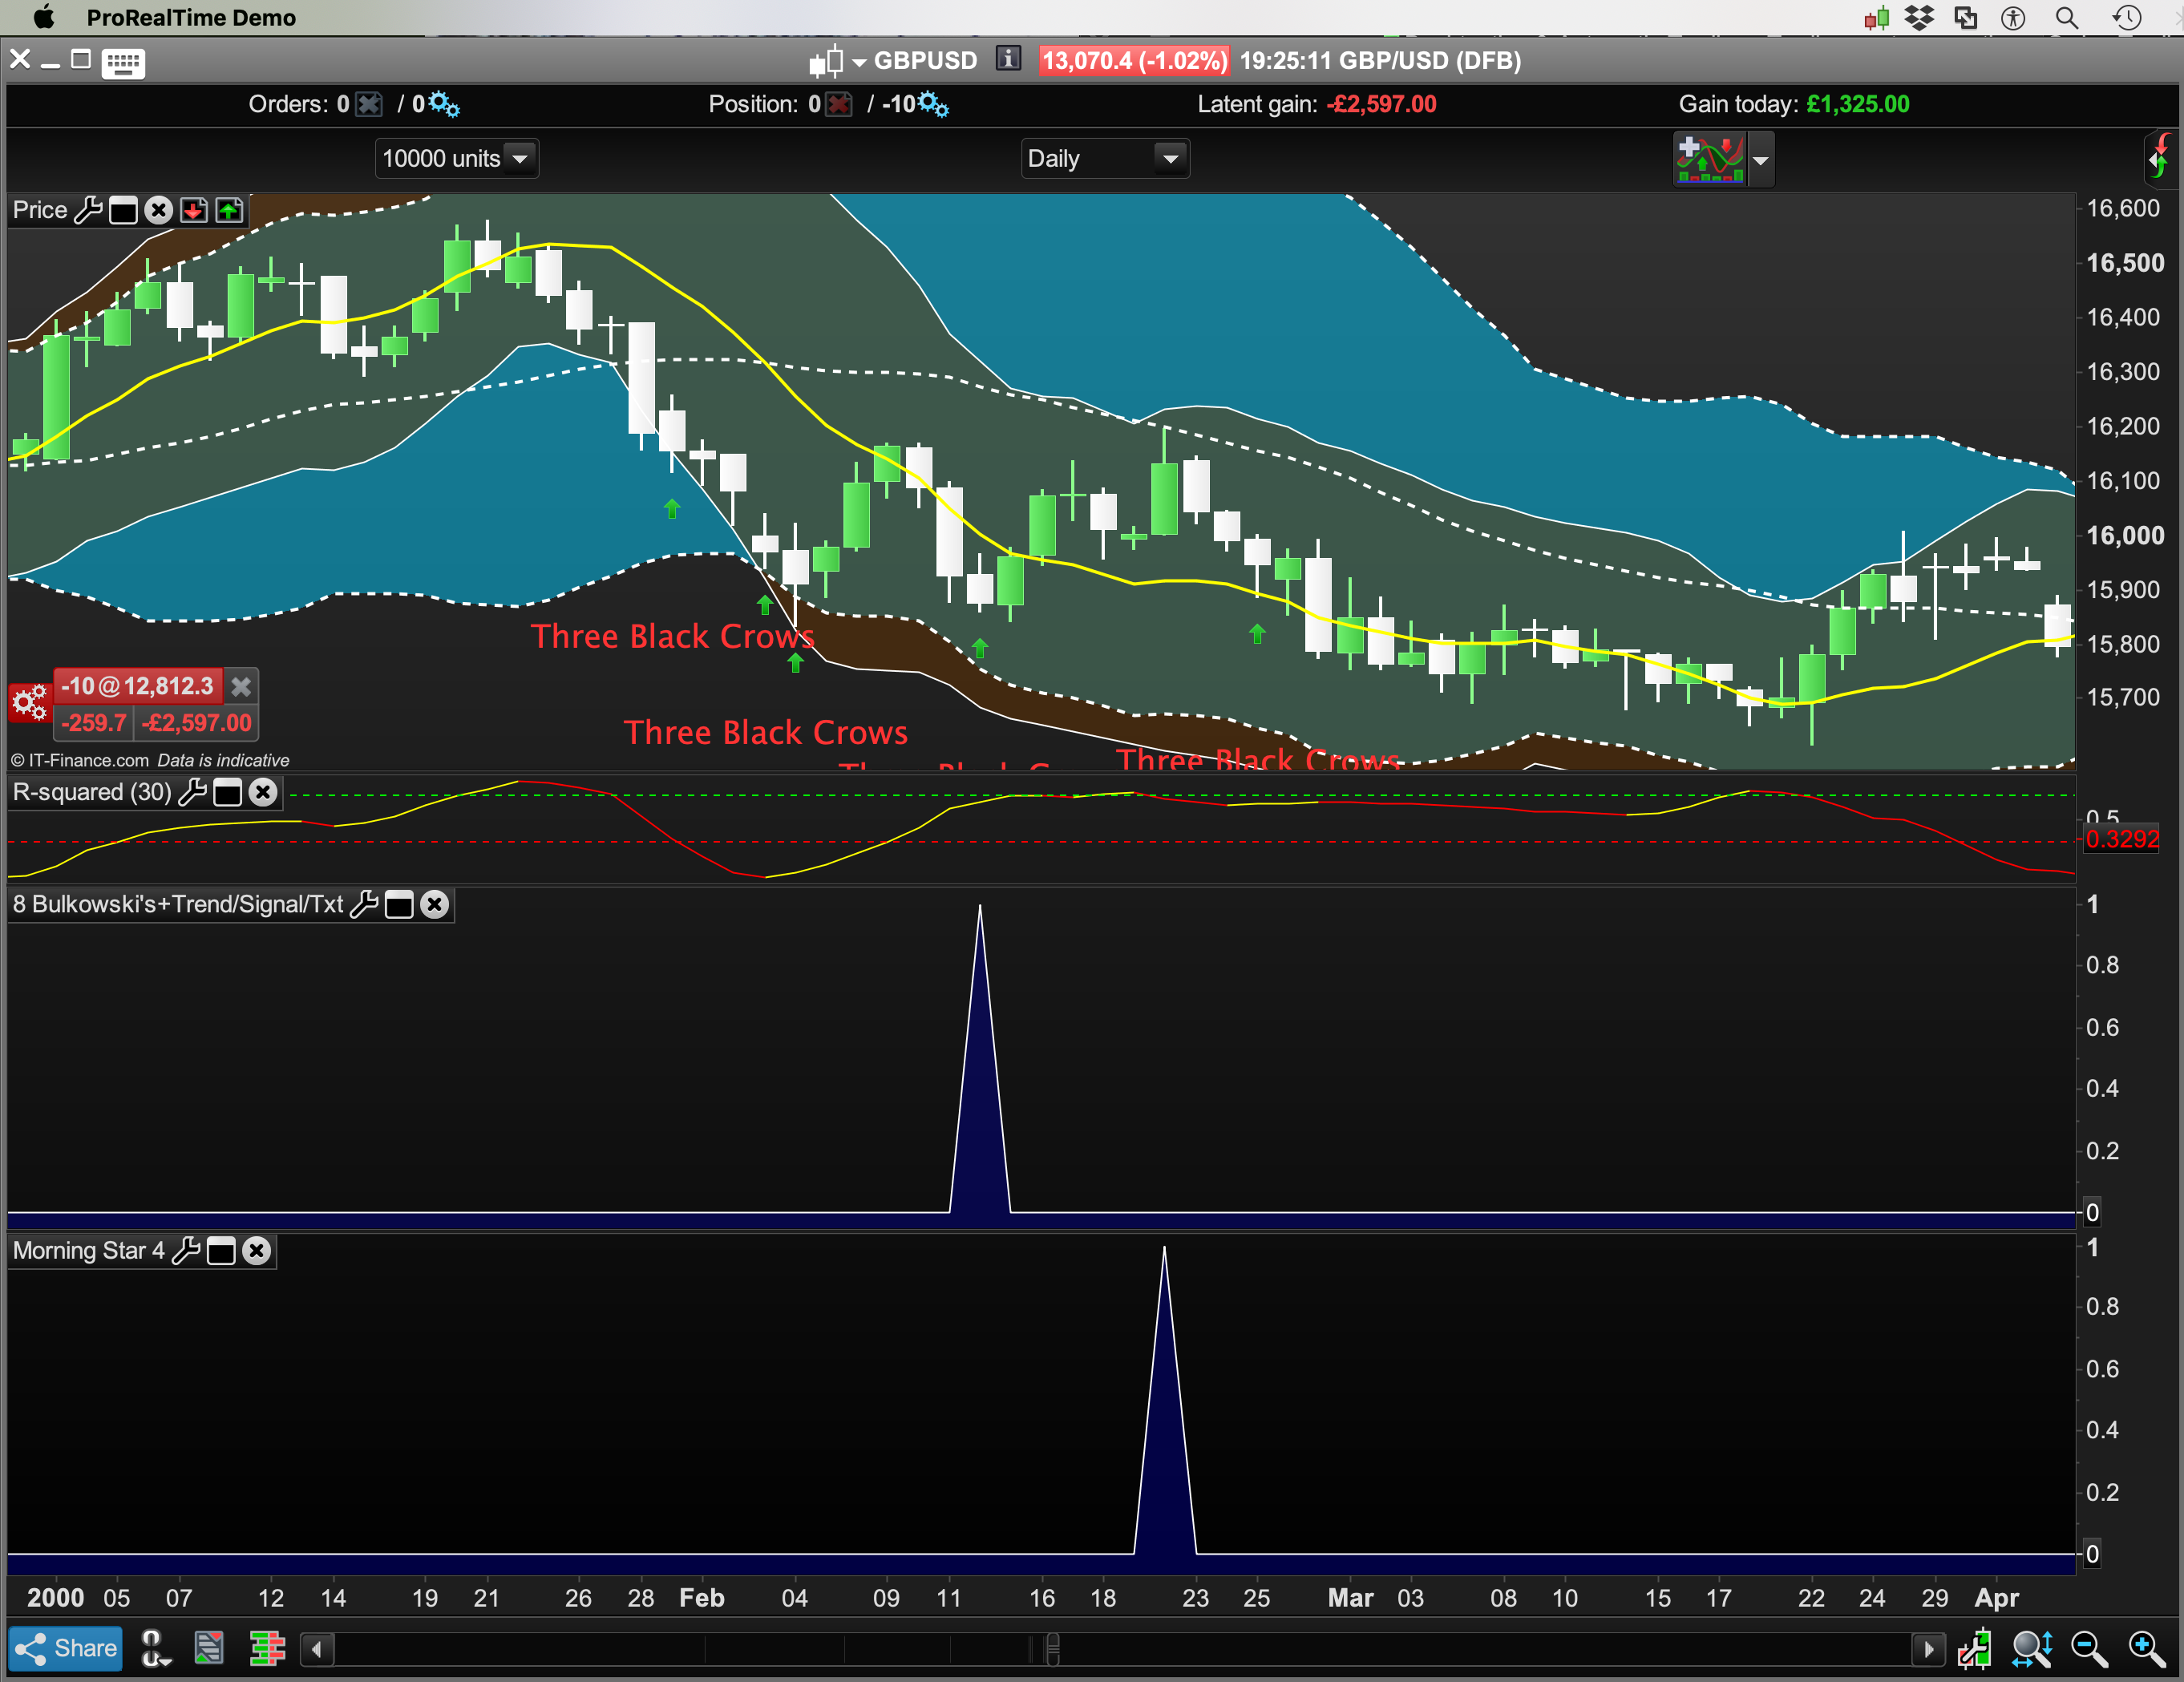Open the orders settings gears icon
The height and width of the screenshot is (1682, 2184).
443,104
